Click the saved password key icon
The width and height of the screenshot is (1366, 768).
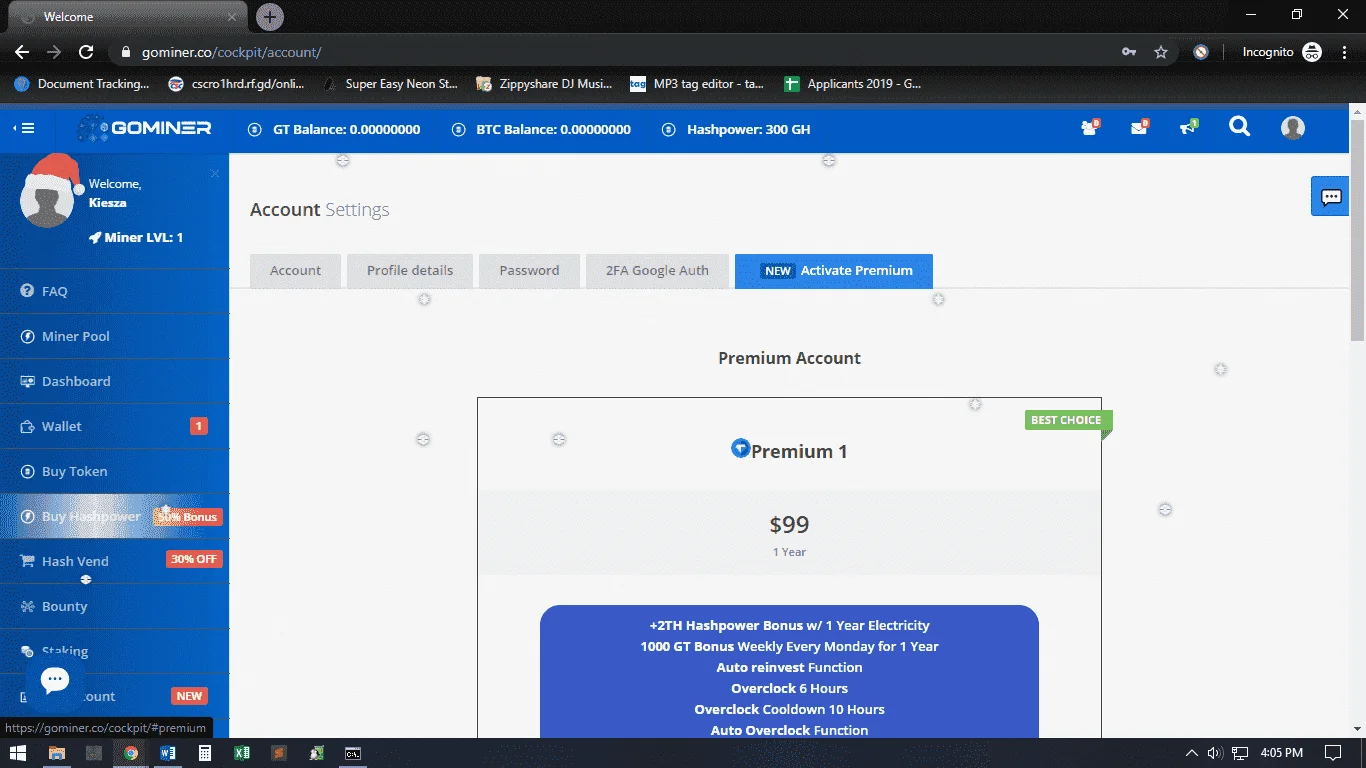(x=1129, y=52)
